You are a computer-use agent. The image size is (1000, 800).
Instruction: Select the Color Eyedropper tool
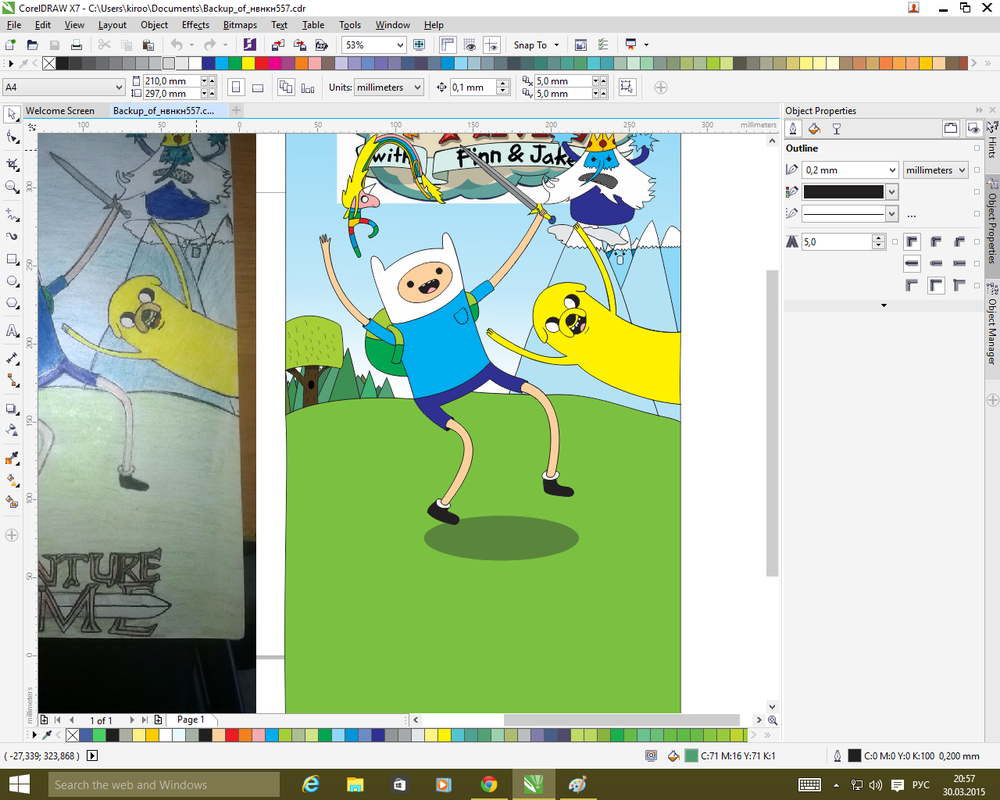[x=11, y=458]
